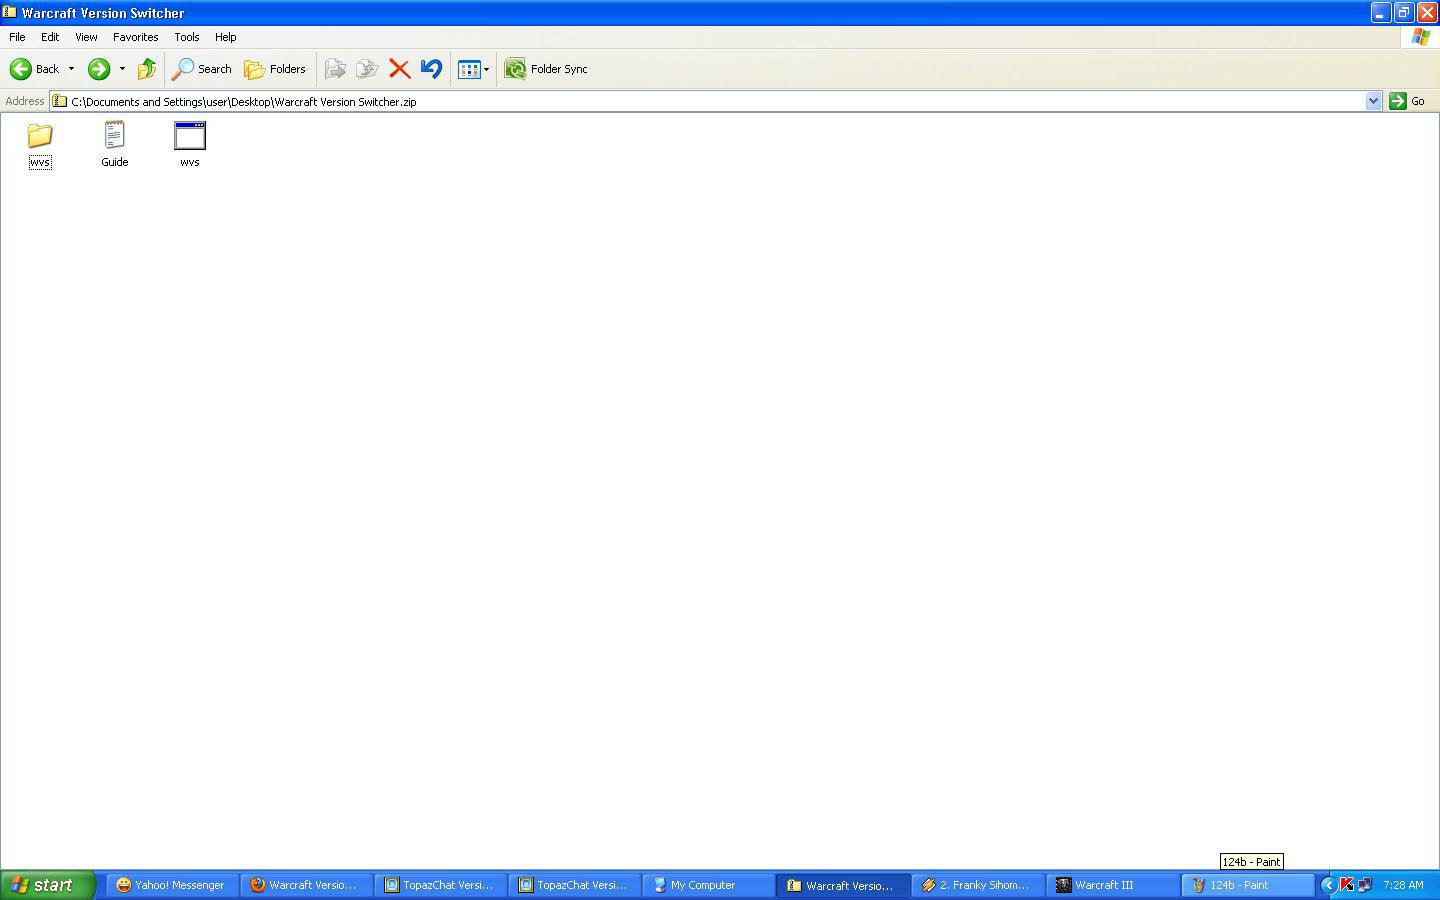Screen dimensions: 1440x900
Task: Delete selected item with red X
Action: pyautogui.click(x=399, y=69)
